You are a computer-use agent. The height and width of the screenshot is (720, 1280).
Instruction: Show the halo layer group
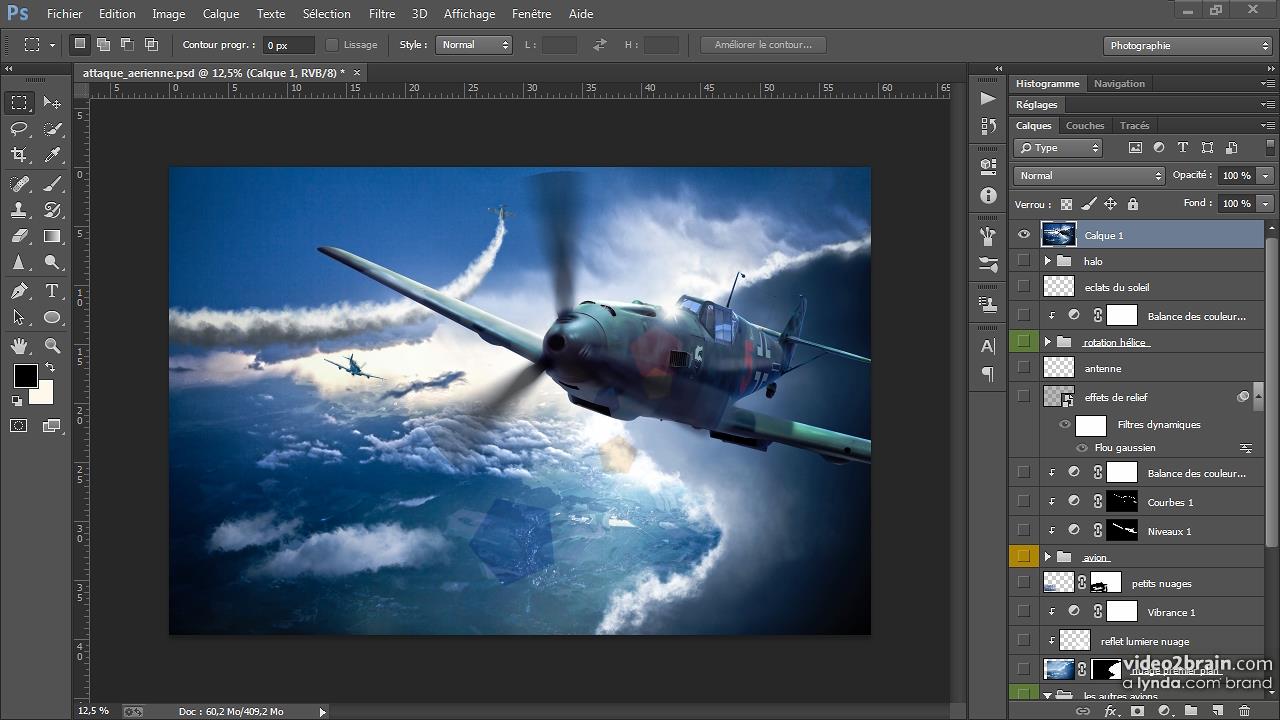click(x=1023, y=261)
